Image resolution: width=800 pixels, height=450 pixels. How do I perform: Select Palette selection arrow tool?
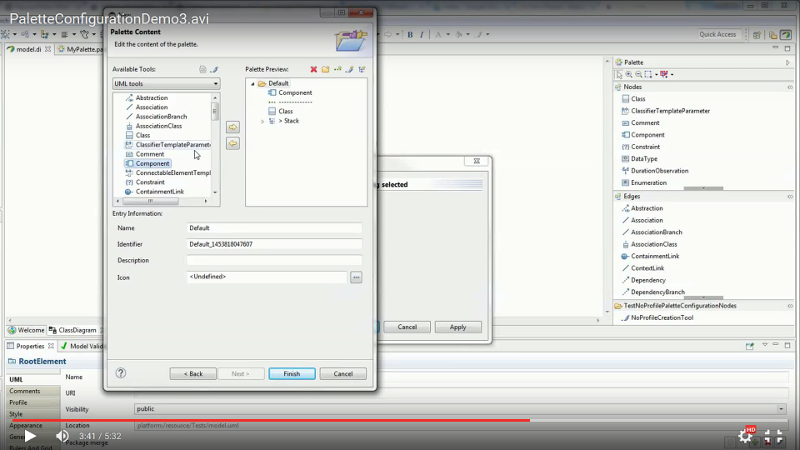click(x=619, y=74)
